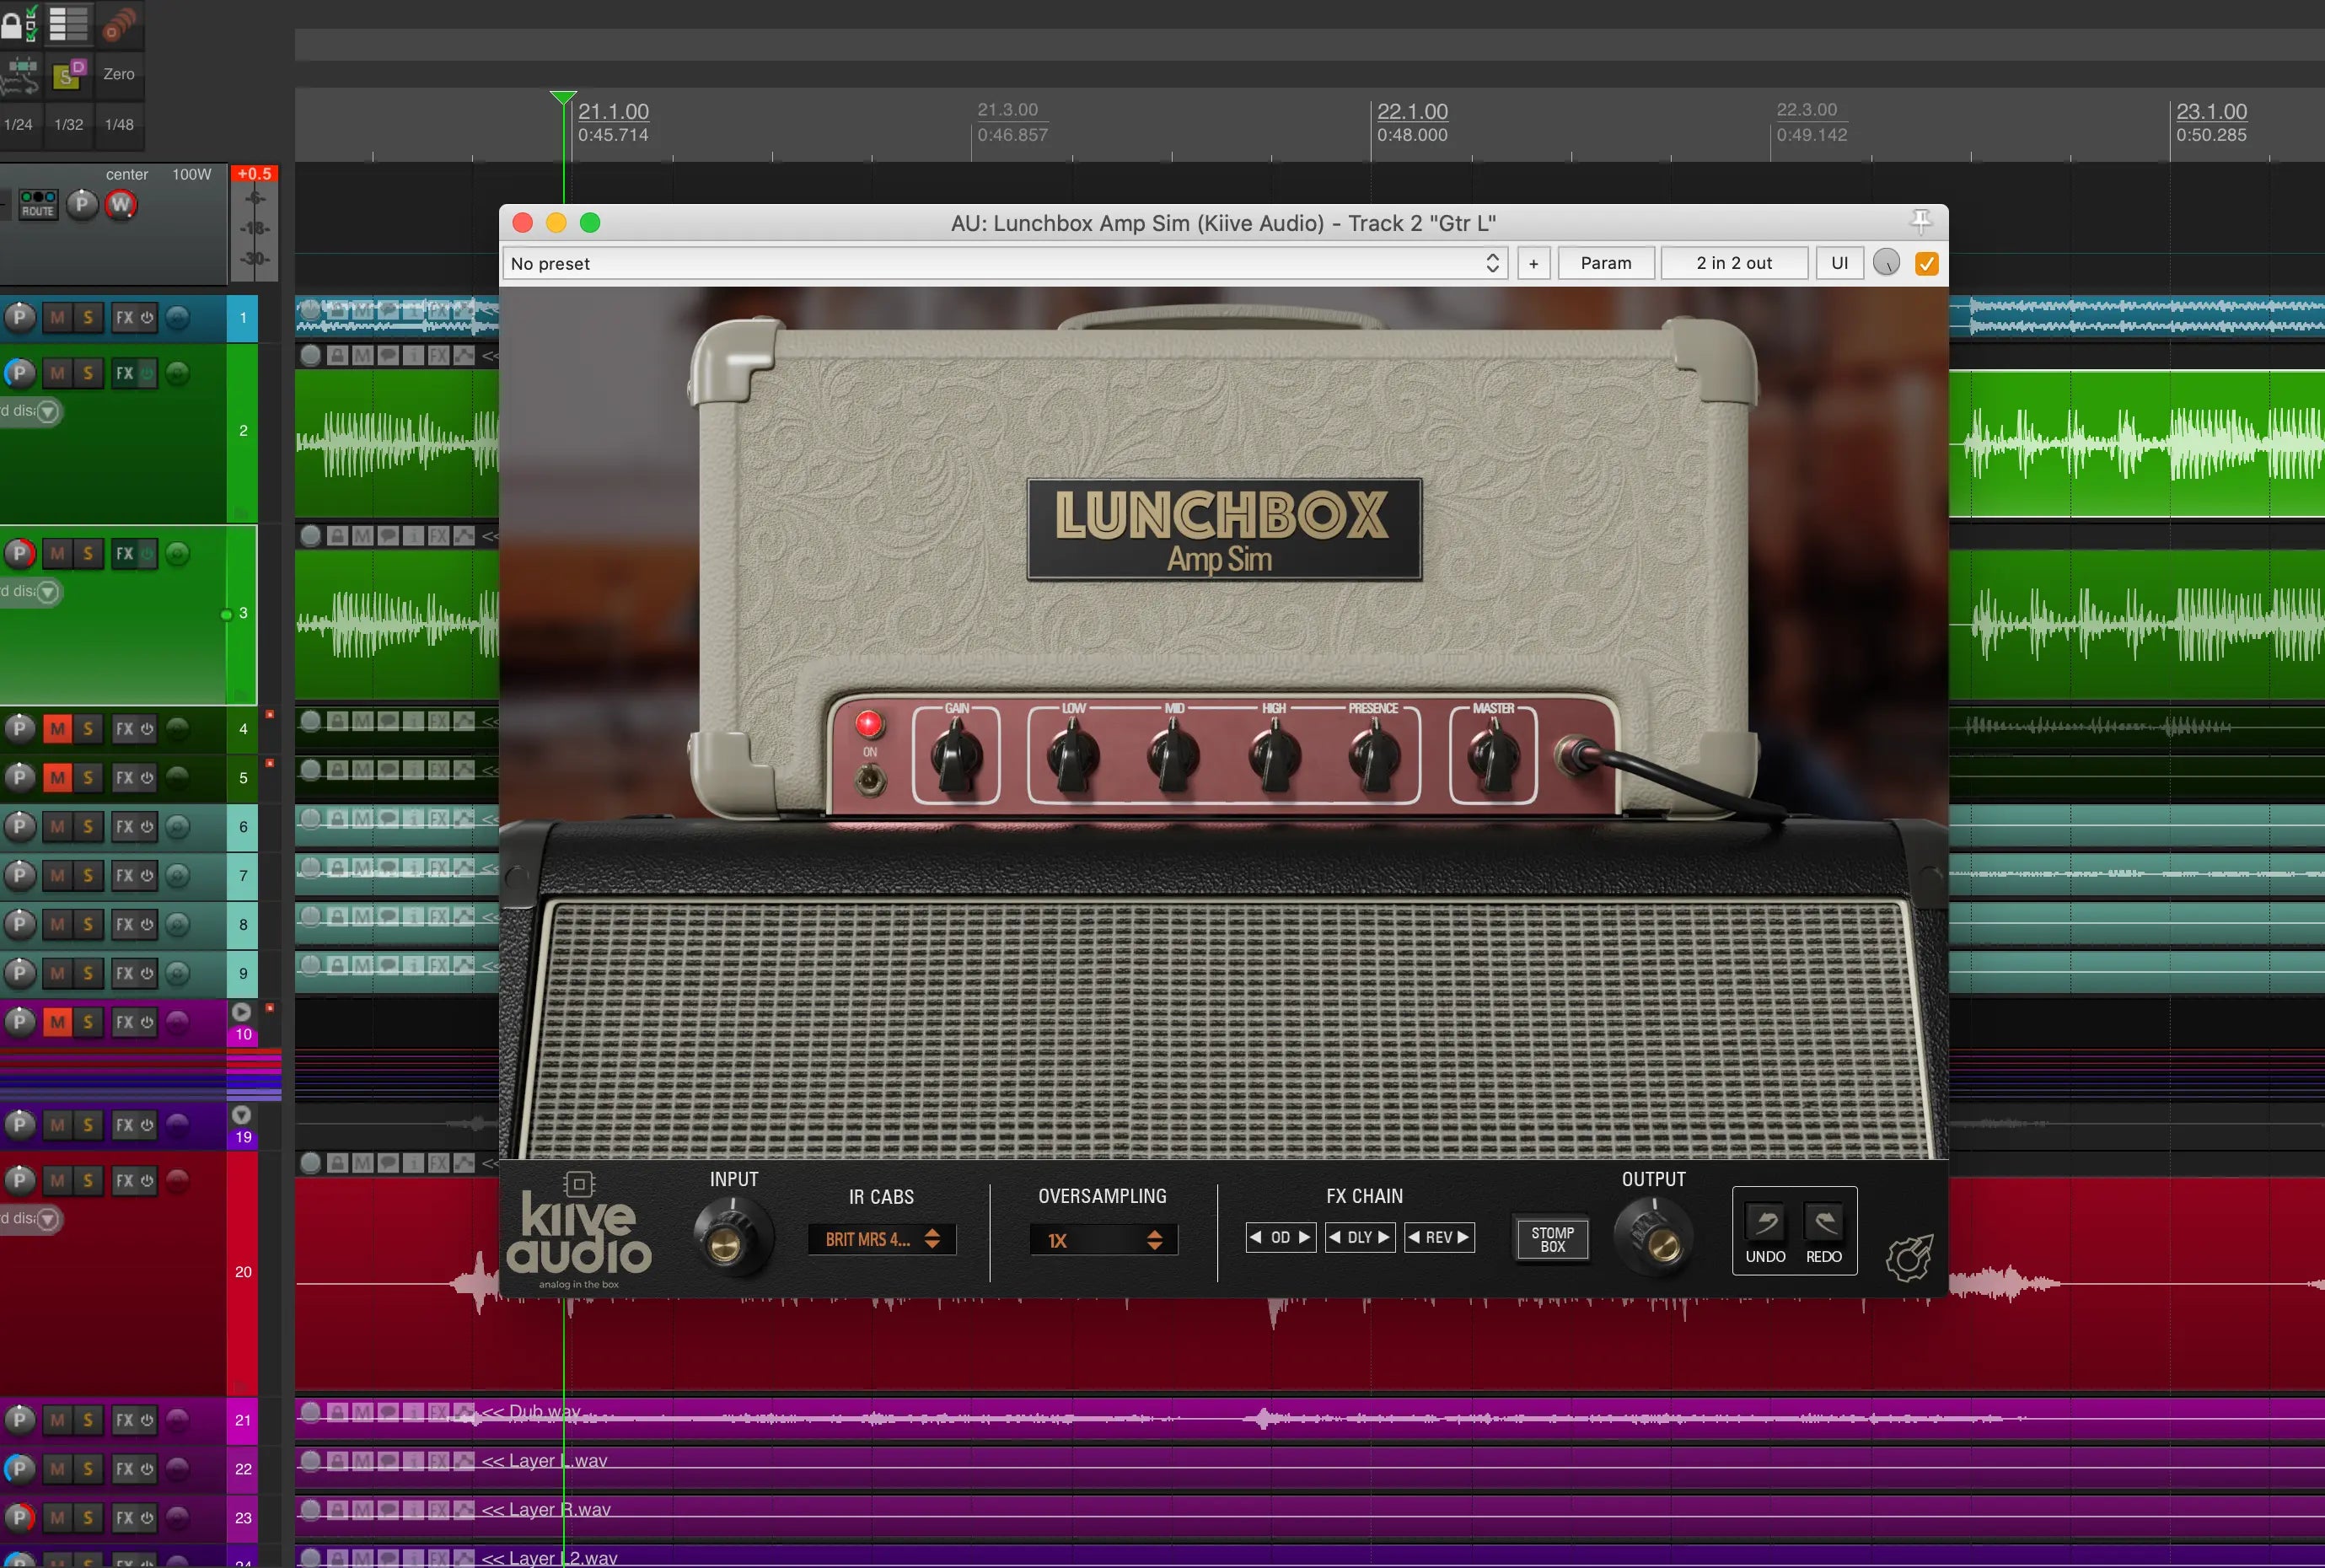Click the plus button beside preset box
2325x1568 pixels.
1533,263
